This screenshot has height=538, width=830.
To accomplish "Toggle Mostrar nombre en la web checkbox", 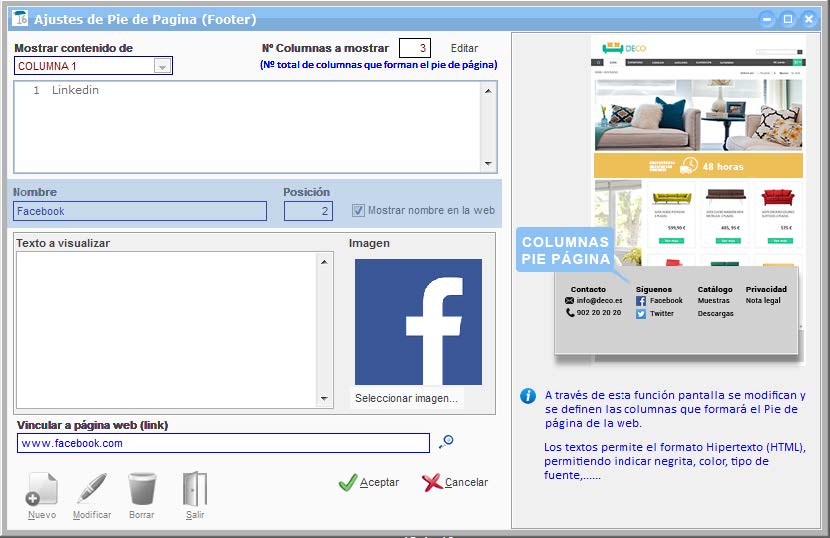I will [x=358, y=211].
